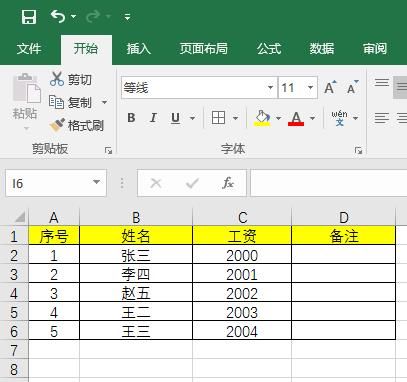Apply yellow fill color bucket

(x=262, y=118)
